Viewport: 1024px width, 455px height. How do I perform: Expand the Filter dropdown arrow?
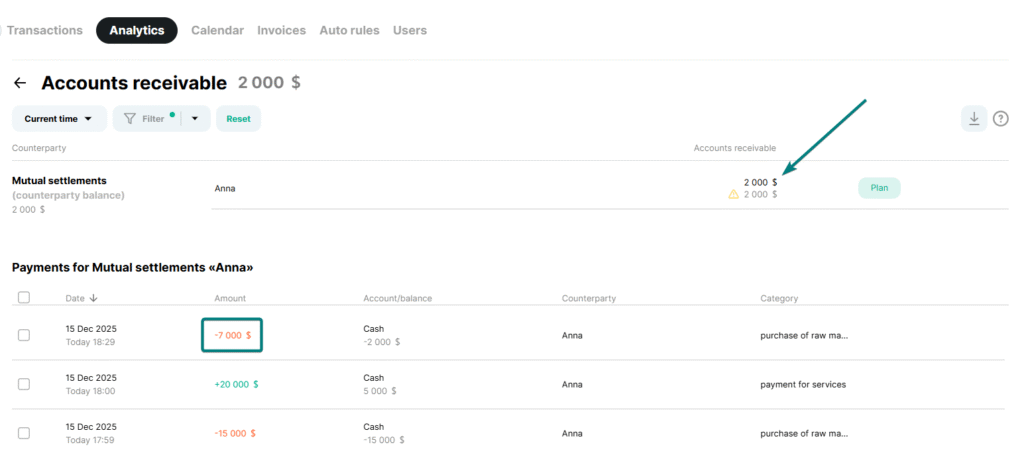click(195, 119)
